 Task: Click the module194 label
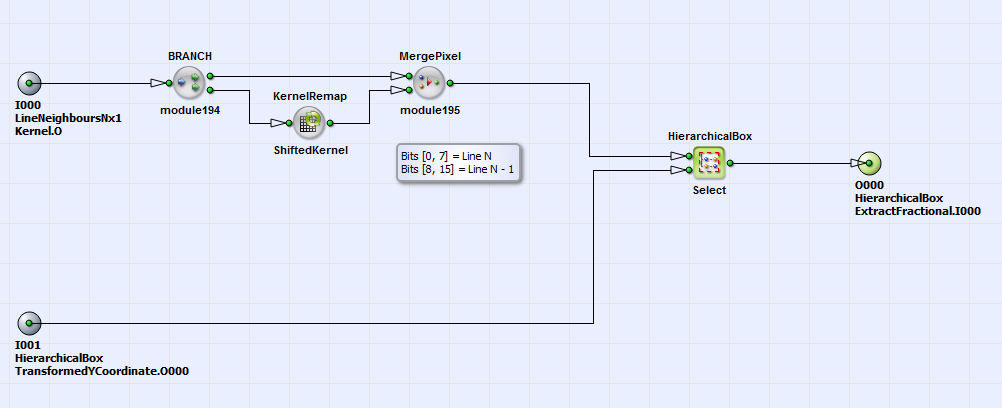(190, 110)
